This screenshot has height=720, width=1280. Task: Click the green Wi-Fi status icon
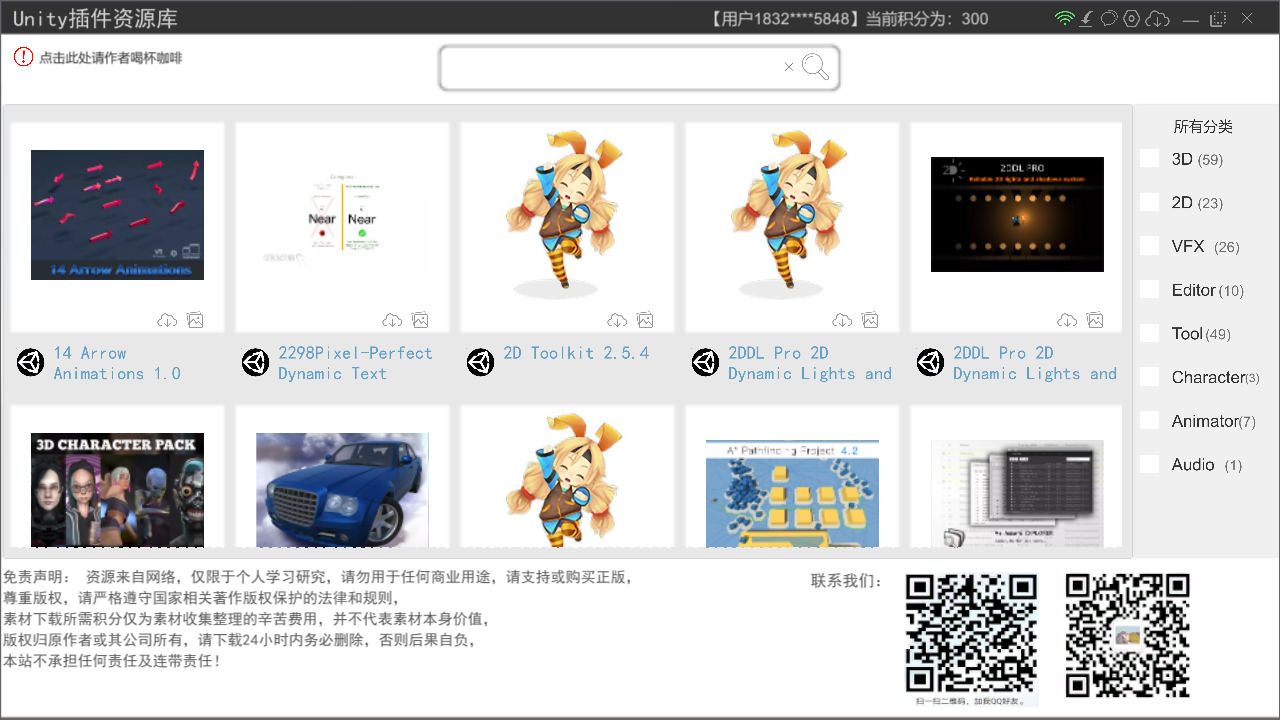tap(1065, 18)
